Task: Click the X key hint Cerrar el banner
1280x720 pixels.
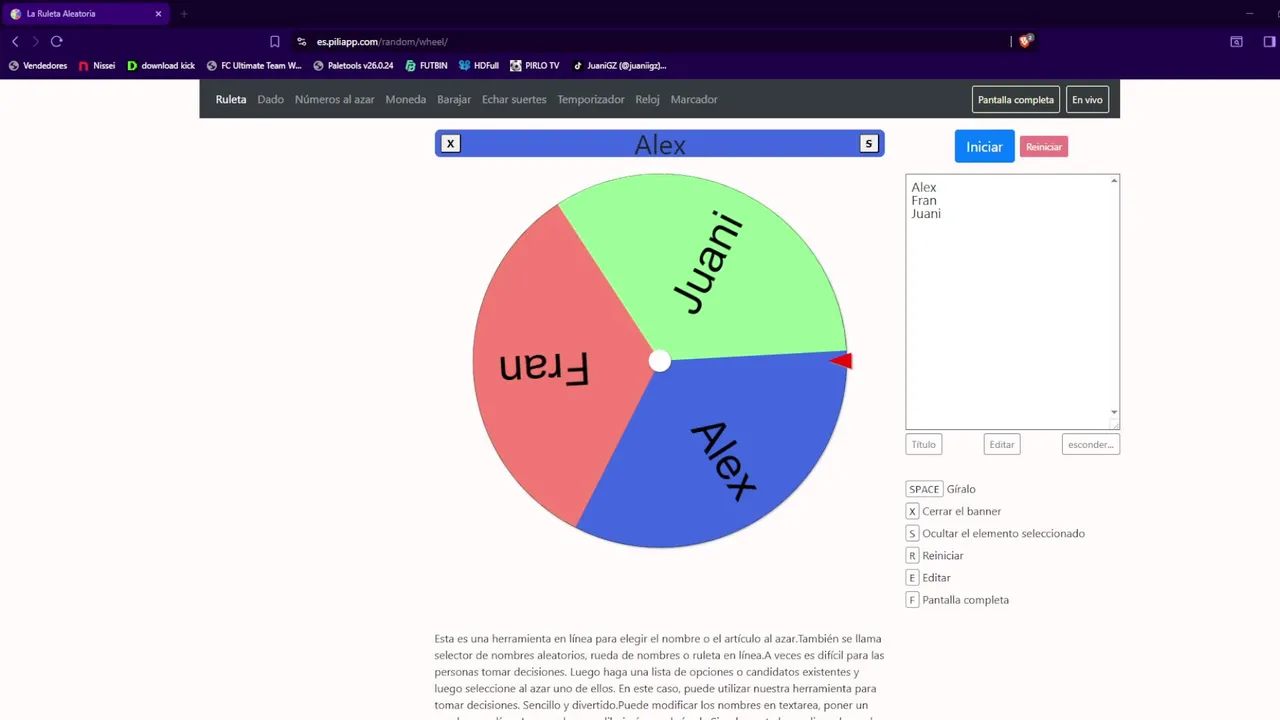Action: [912, 511]
